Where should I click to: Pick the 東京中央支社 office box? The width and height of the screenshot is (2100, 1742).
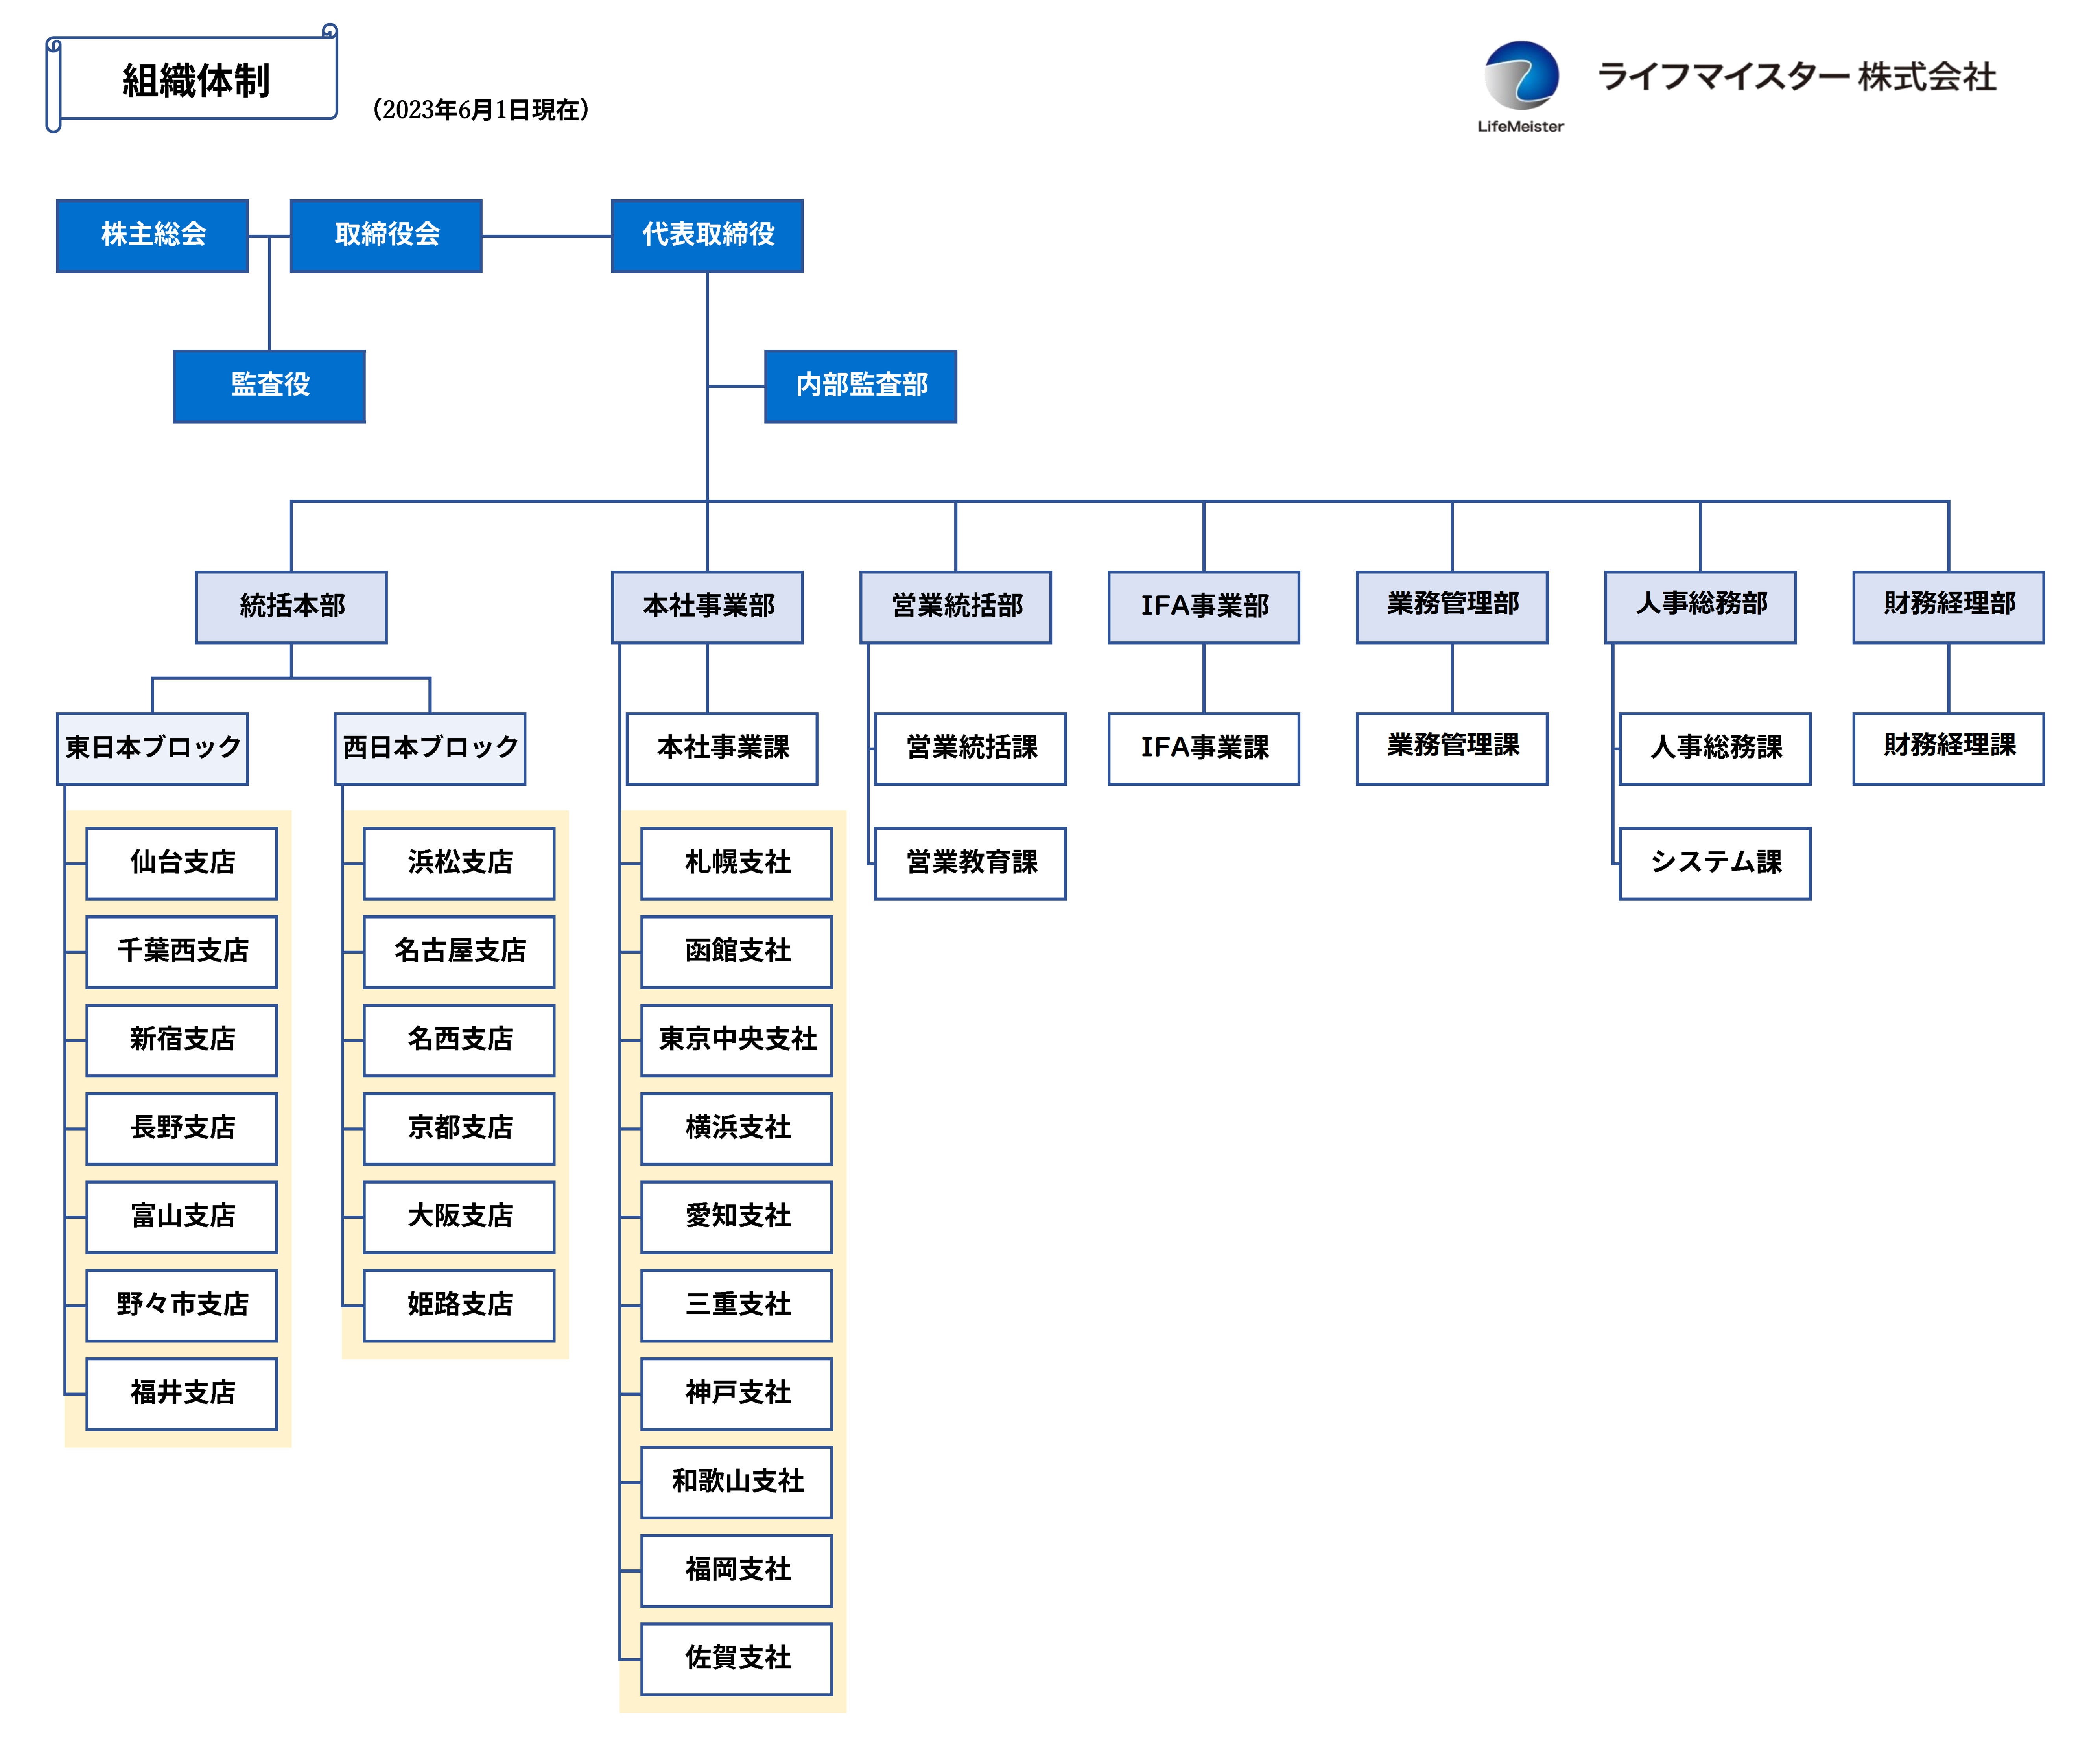click(x=737, y=1040)
